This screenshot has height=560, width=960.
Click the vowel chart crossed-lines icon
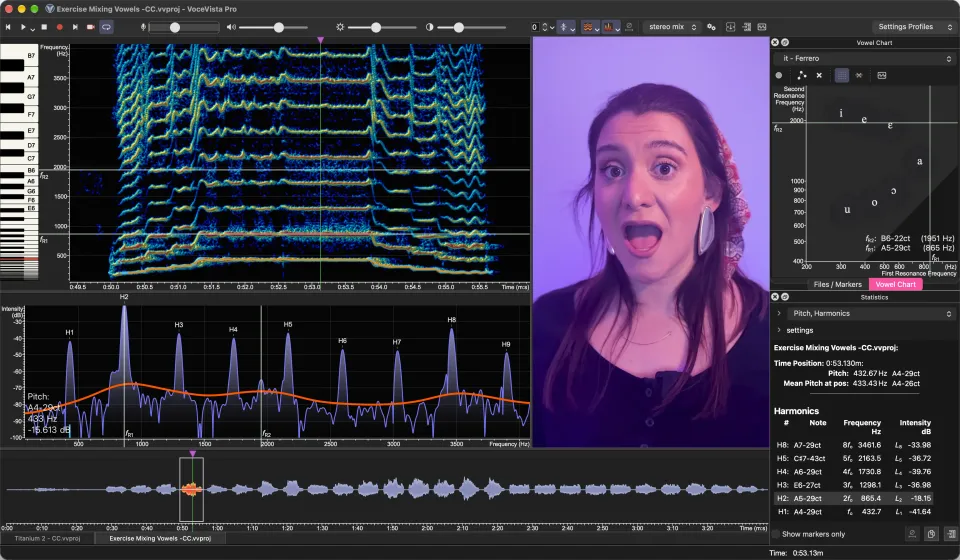point(859,75)
